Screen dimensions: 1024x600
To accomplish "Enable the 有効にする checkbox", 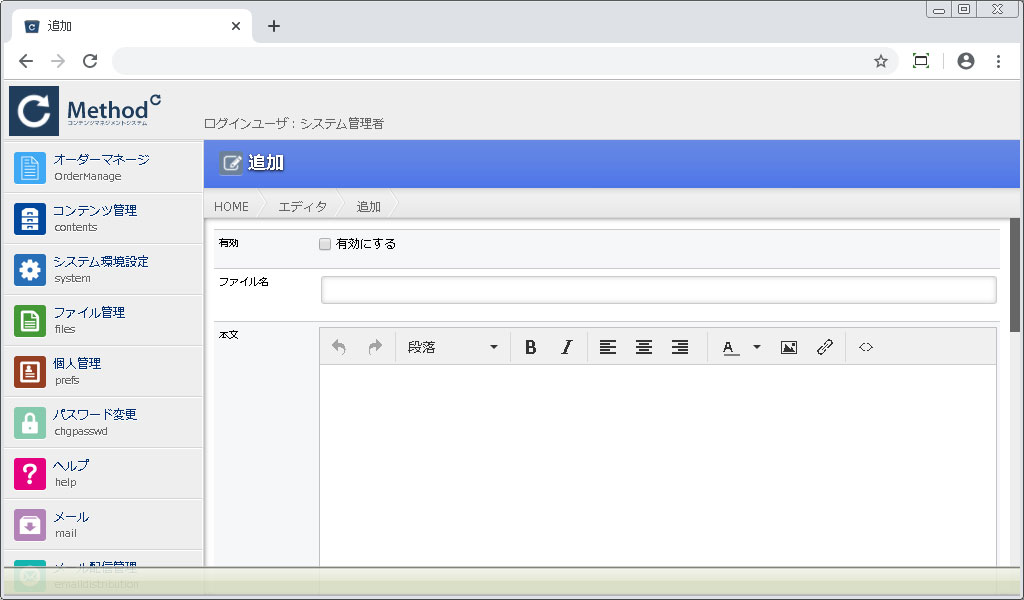I will (325, 244).
